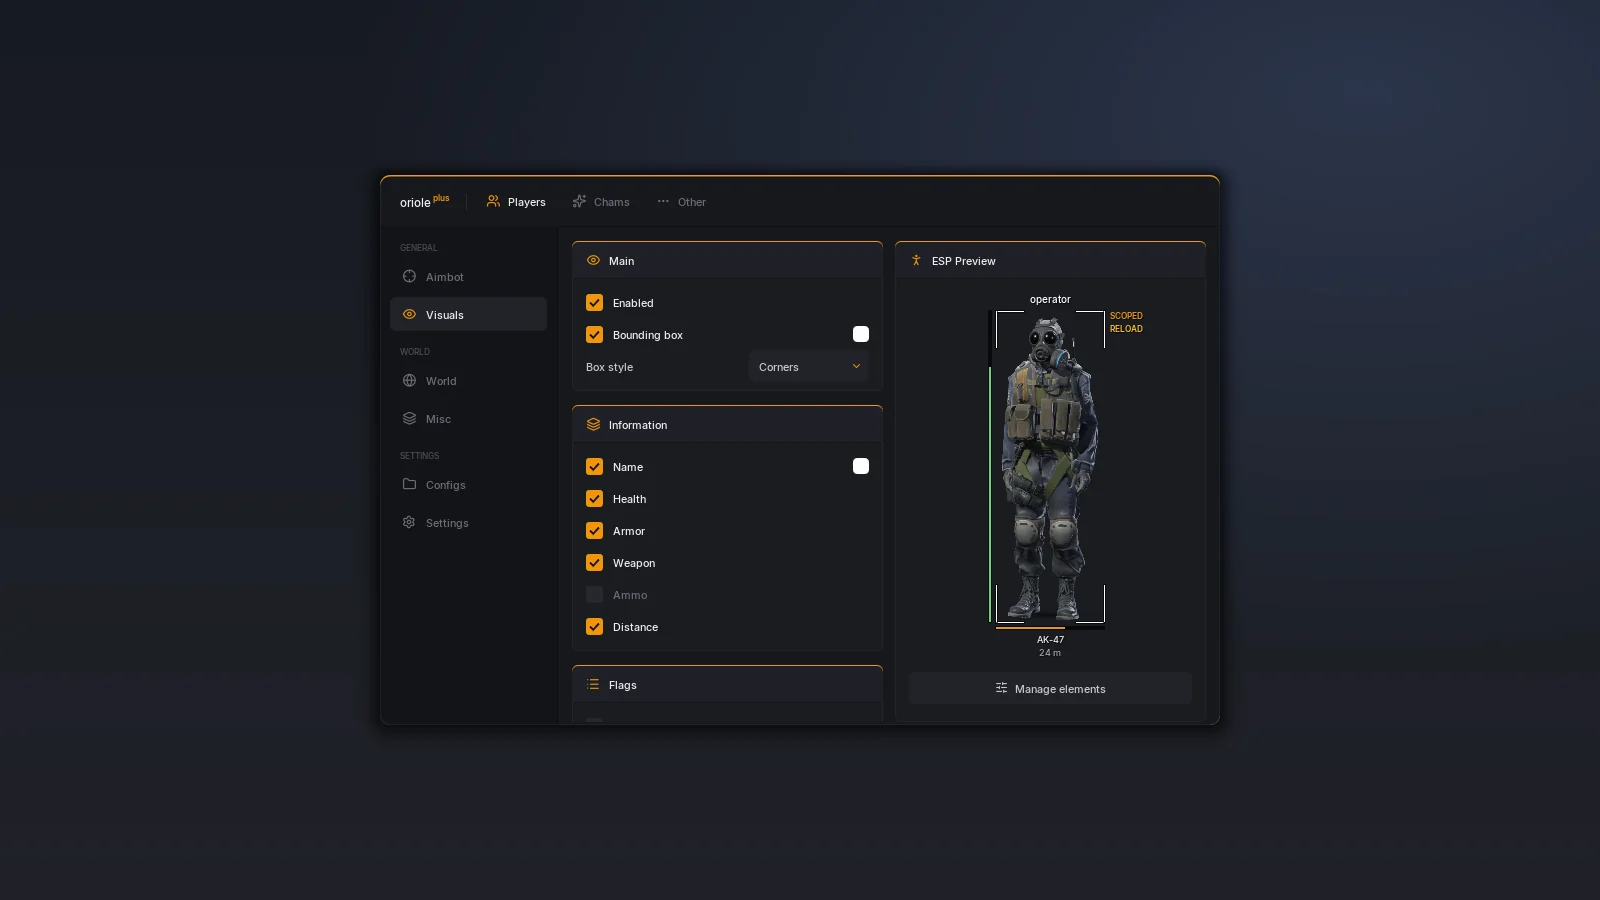The height and width of the screenshot is (900, 1600).
Task: Uncheck the Enabled checkbox
Action: click(x=594, y=303)
